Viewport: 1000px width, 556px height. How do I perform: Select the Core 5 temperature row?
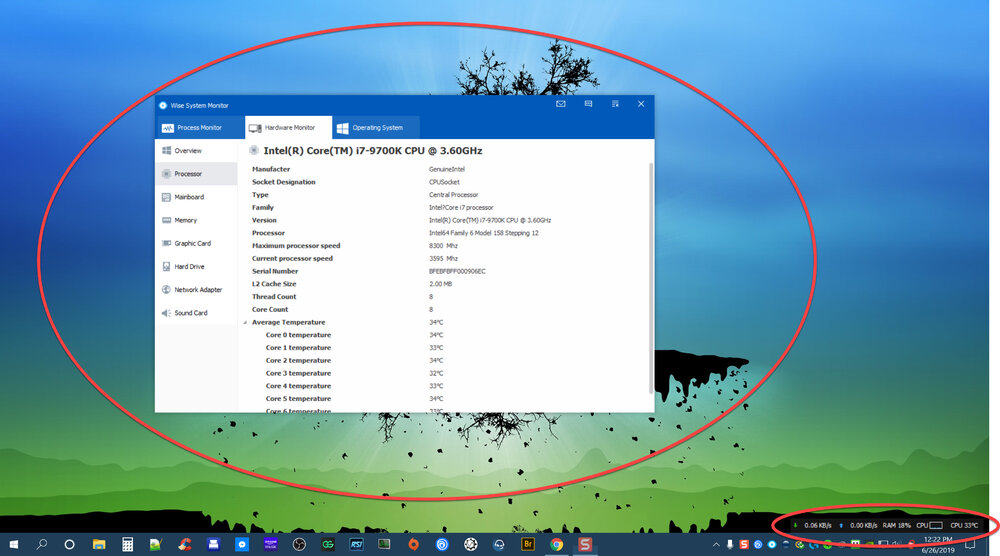click(445, 399)
